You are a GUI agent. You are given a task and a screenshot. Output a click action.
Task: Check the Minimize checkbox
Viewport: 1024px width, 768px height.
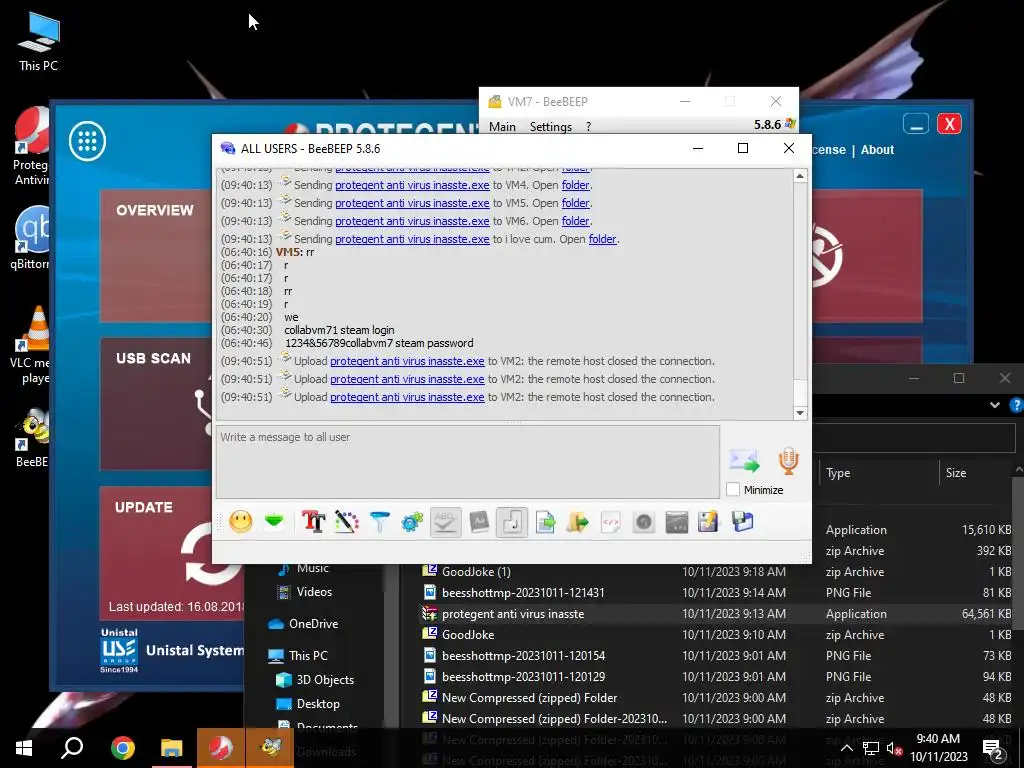click(x=733, y=490)
